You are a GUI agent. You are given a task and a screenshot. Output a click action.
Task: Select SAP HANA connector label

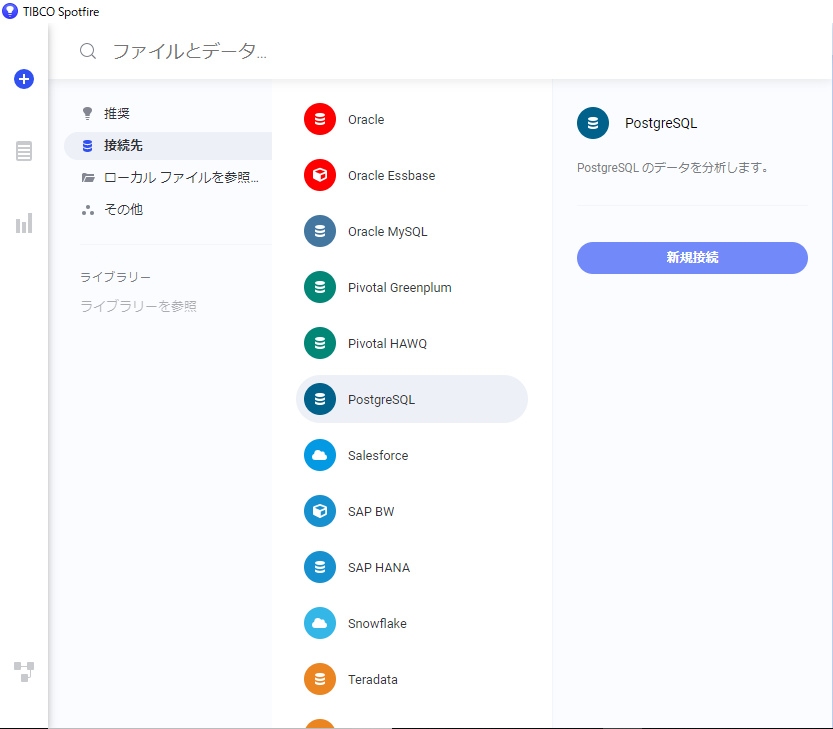tap(379, 567)
